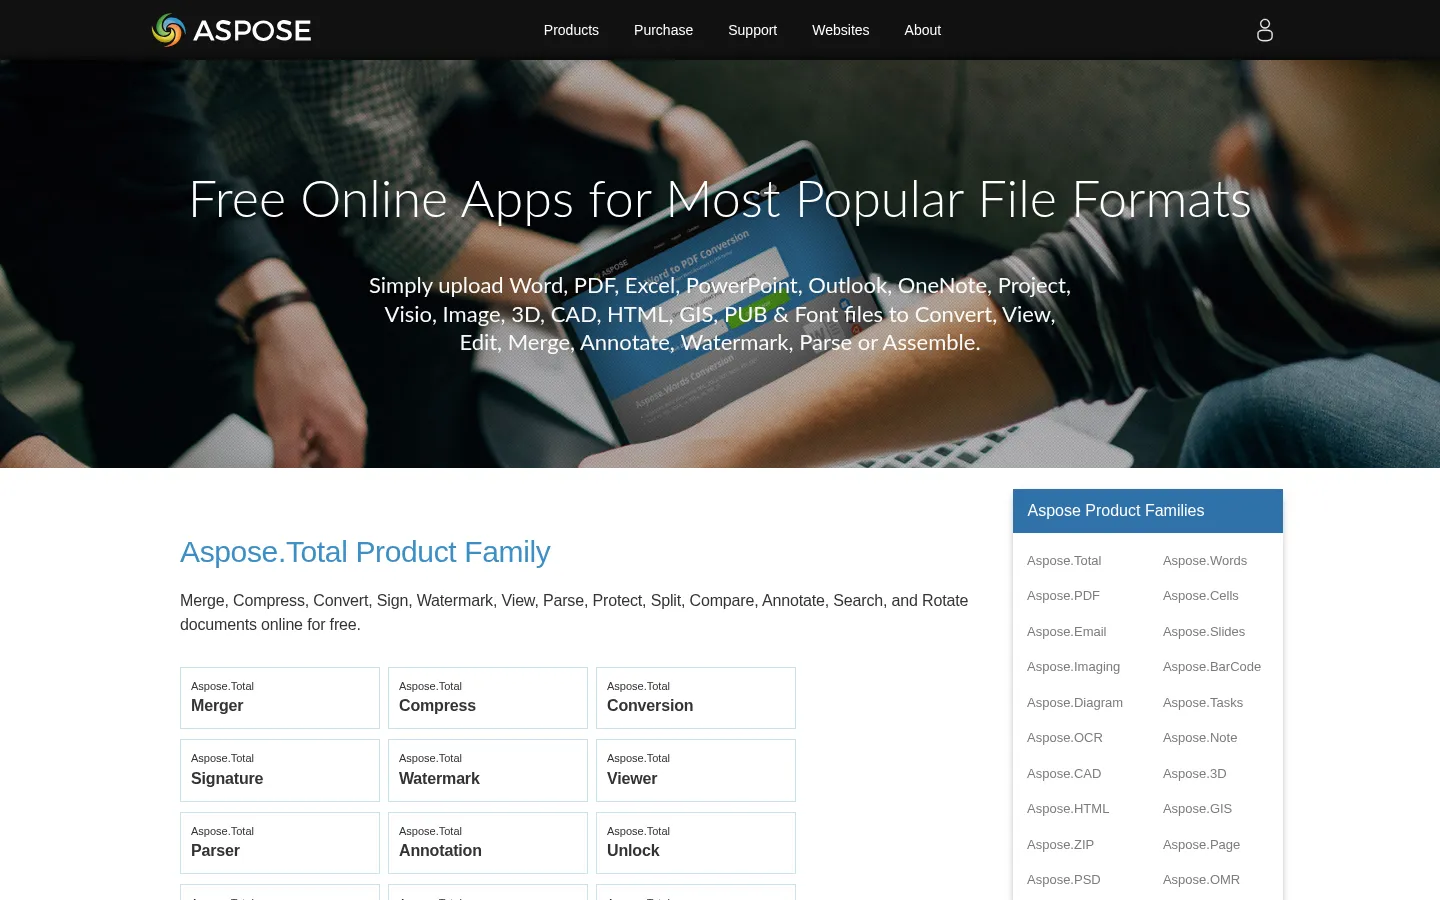Open the Aspose.Total Merger app
Viewport: 1440px width, 900px height.
[x=280, y=698]
